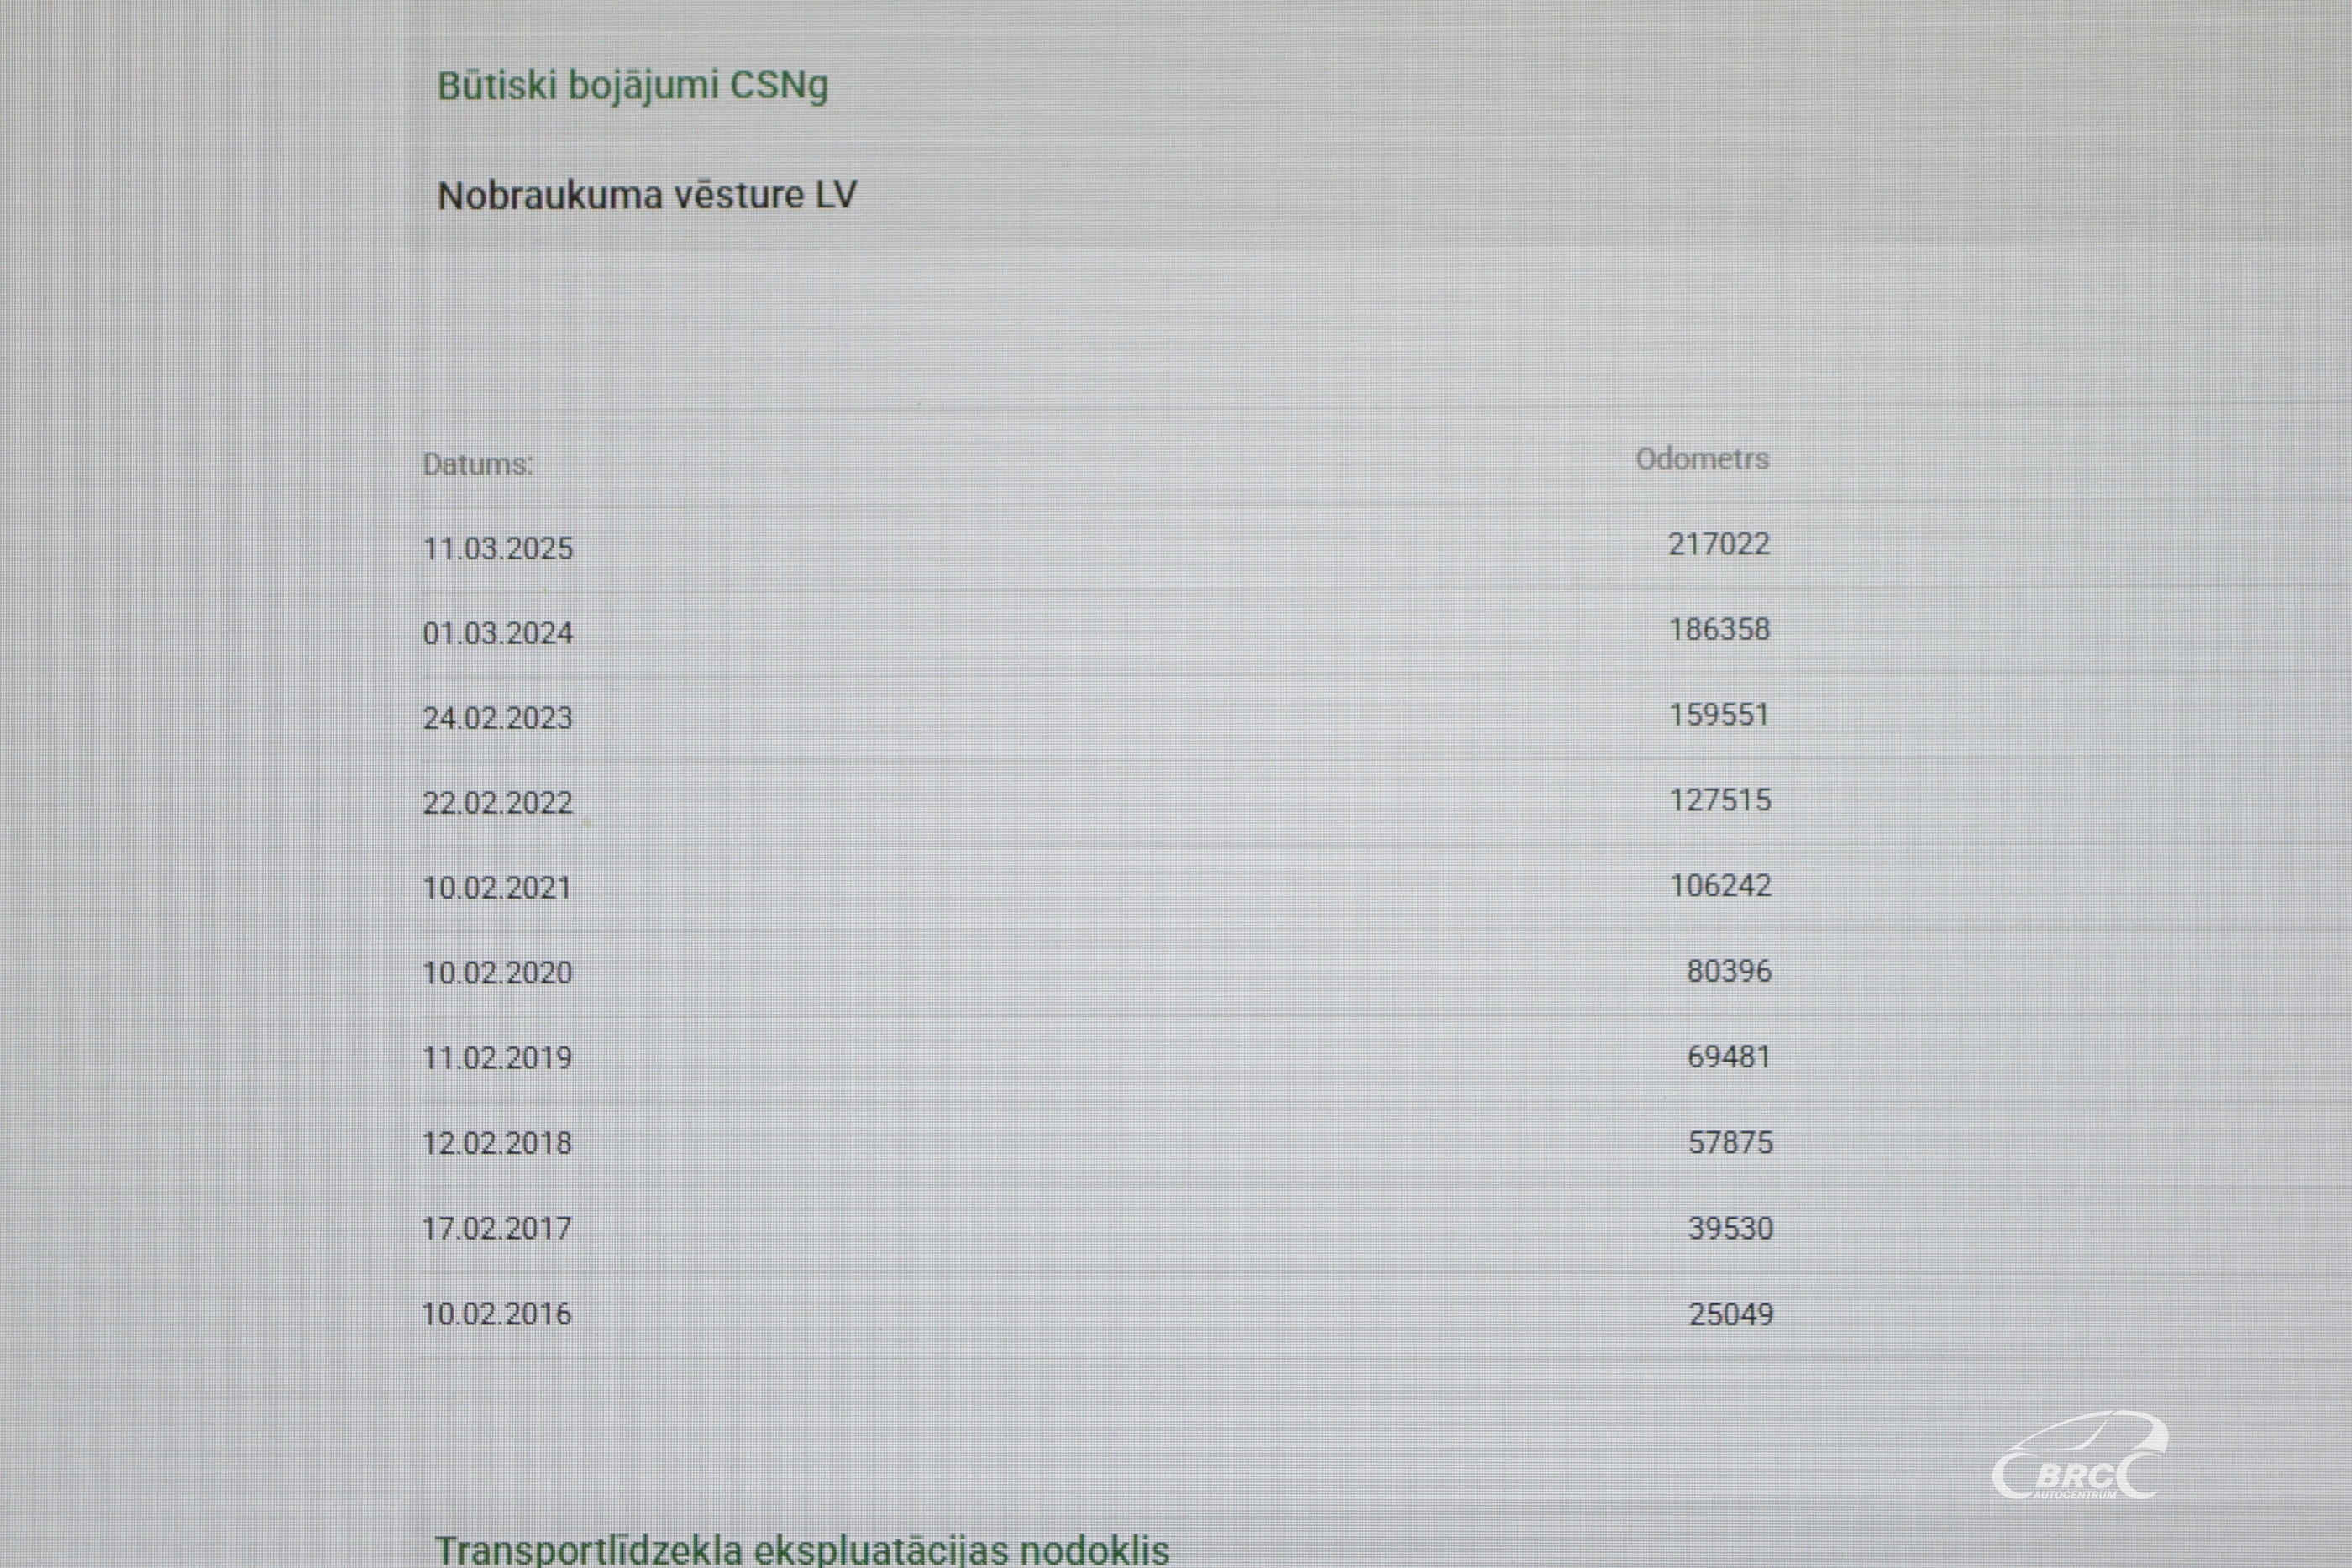Viewport: 2352px width, 1568px height.
Task: Click the BRC Autocentrum logo watermark
Action: click(2080, 1457)
